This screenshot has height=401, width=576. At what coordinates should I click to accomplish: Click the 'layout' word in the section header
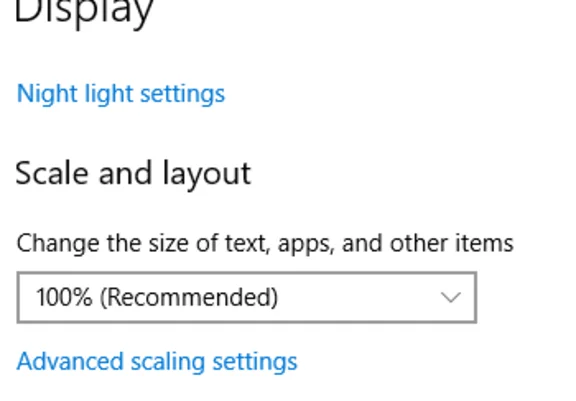[x=207, y=175]
